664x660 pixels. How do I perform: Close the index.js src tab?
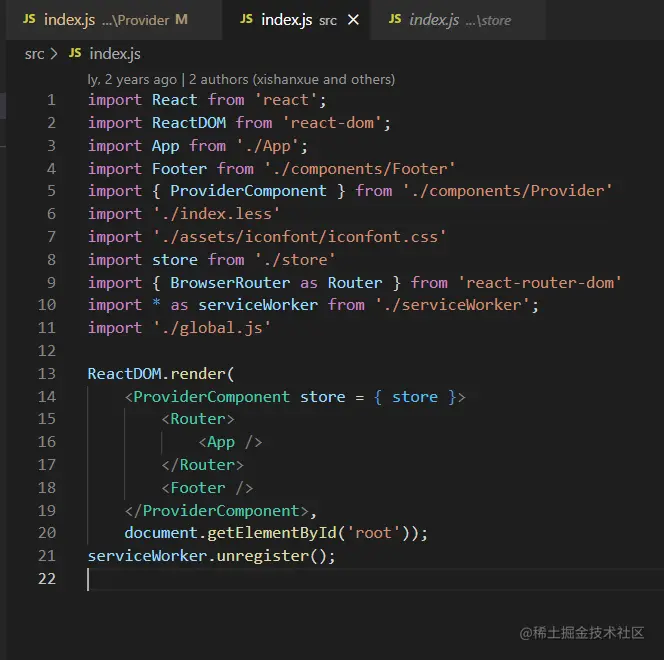pyautogui.click(x=353, y=20)
